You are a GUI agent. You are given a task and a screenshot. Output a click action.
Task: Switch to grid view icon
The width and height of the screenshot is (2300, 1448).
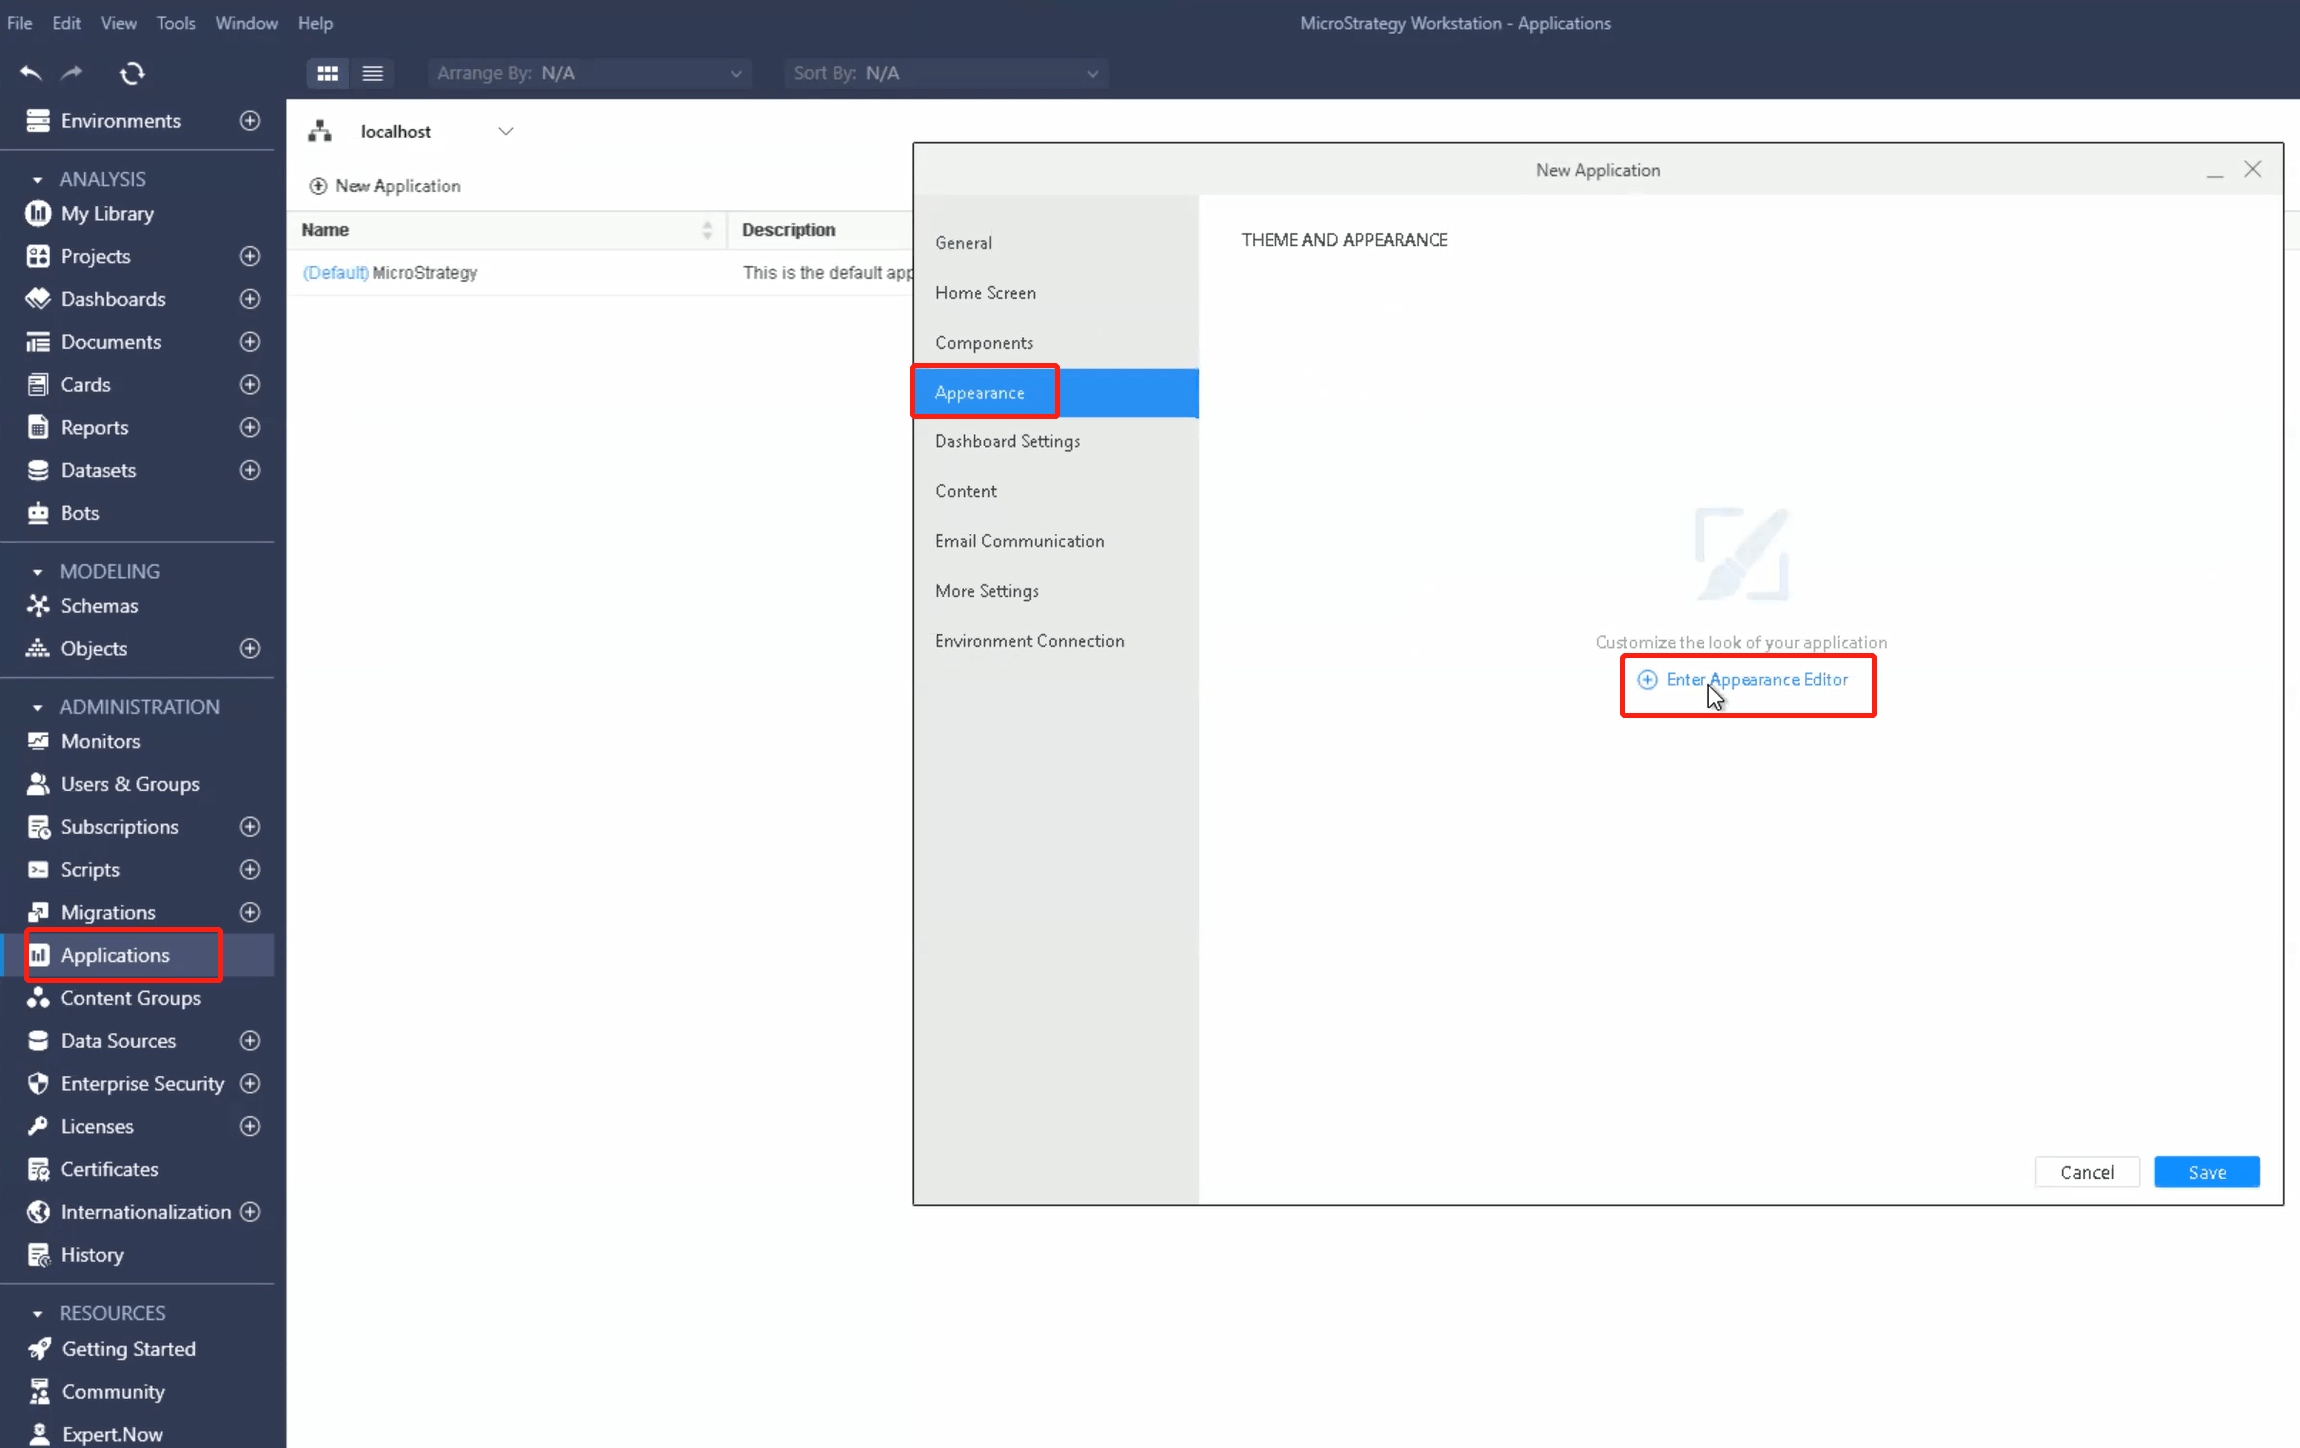point(328,73)
